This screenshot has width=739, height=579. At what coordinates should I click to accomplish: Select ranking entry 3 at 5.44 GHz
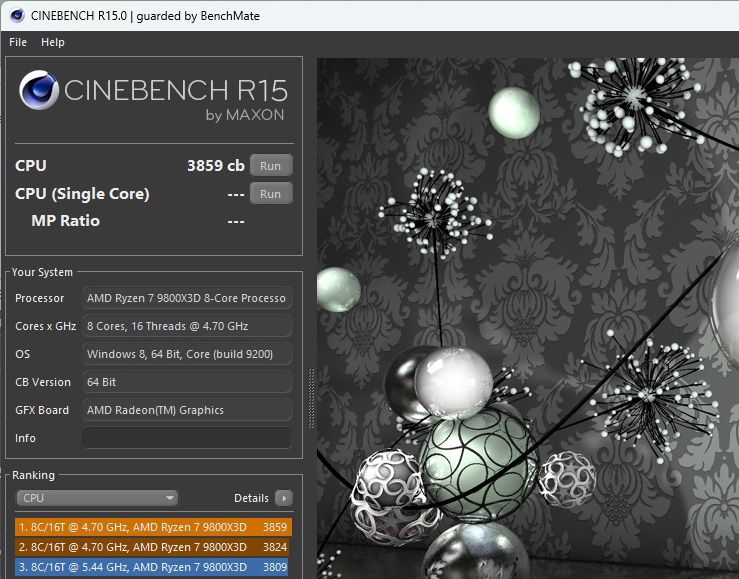pos(151,567)
